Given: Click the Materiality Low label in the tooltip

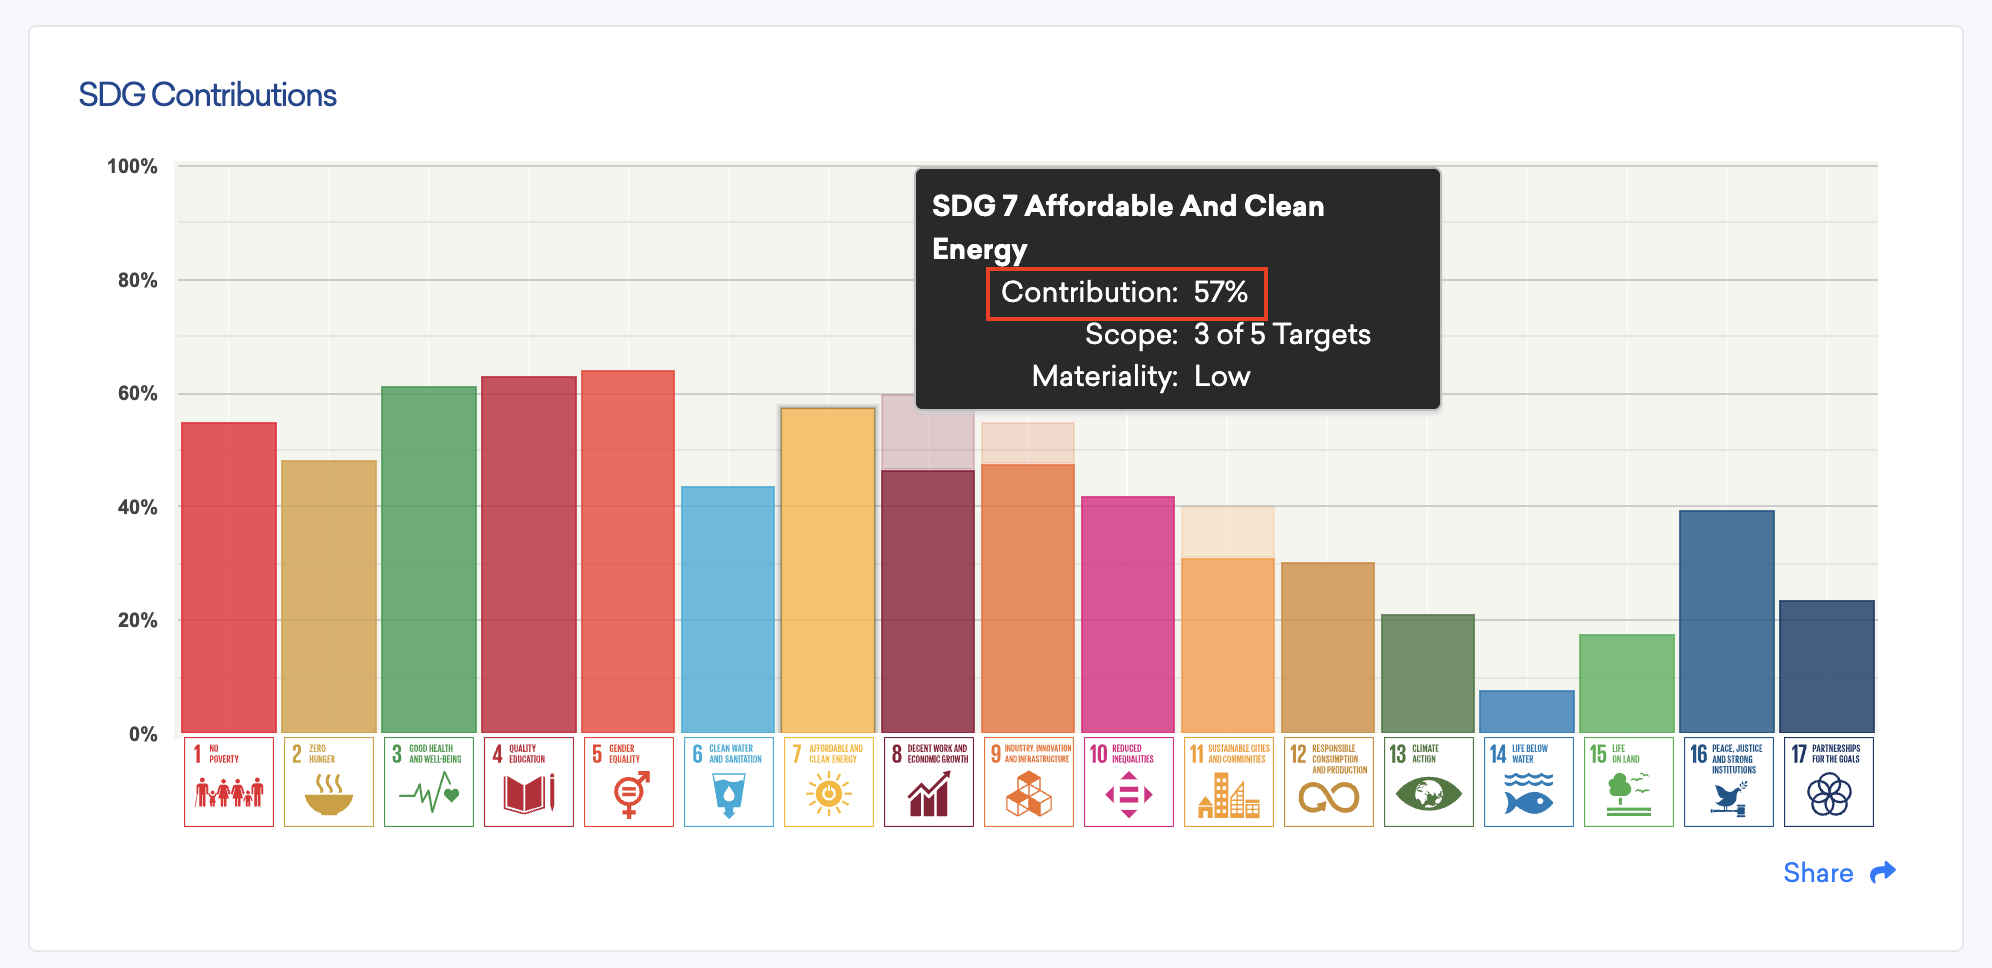Looking at the screenshot, I should pyautogui.click(x=1139, y=376).
